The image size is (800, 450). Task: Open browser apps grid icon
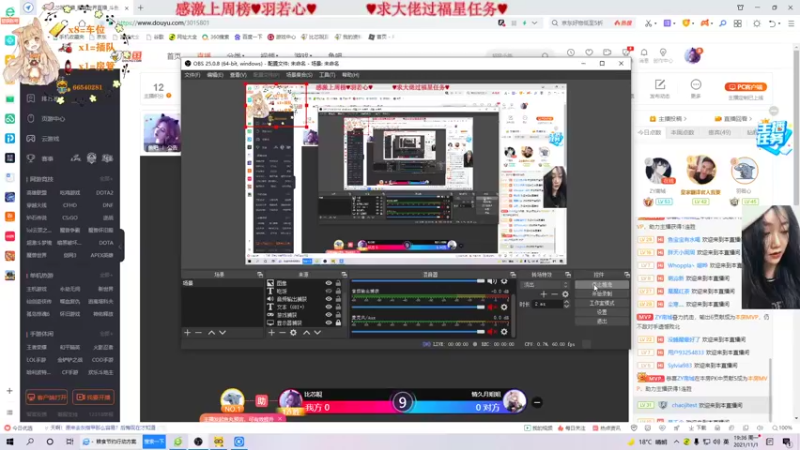pos(738,23)
